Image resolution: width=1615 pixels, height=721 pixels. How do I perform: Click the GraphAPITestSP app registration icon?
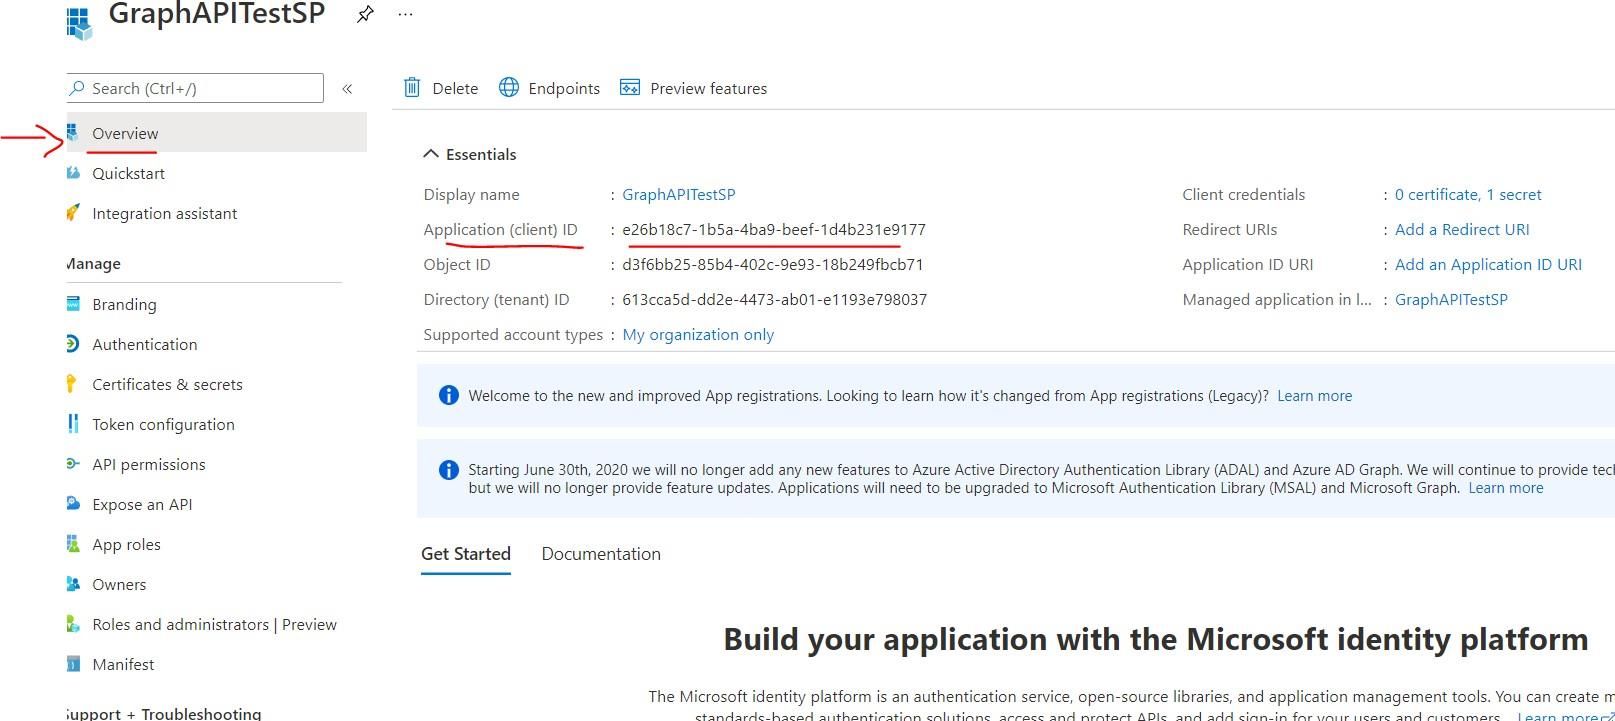tap(79, 23)
